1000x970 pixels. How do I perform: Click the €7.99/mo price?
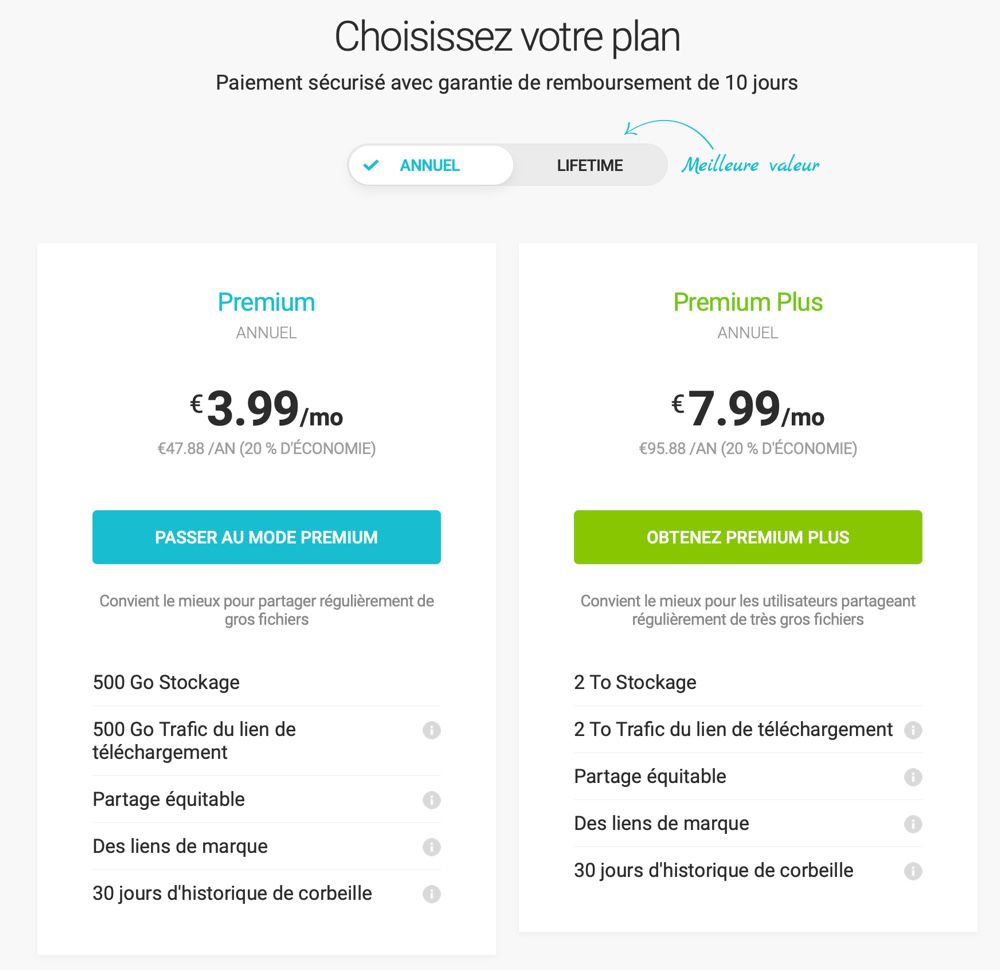tap(748, 409)
